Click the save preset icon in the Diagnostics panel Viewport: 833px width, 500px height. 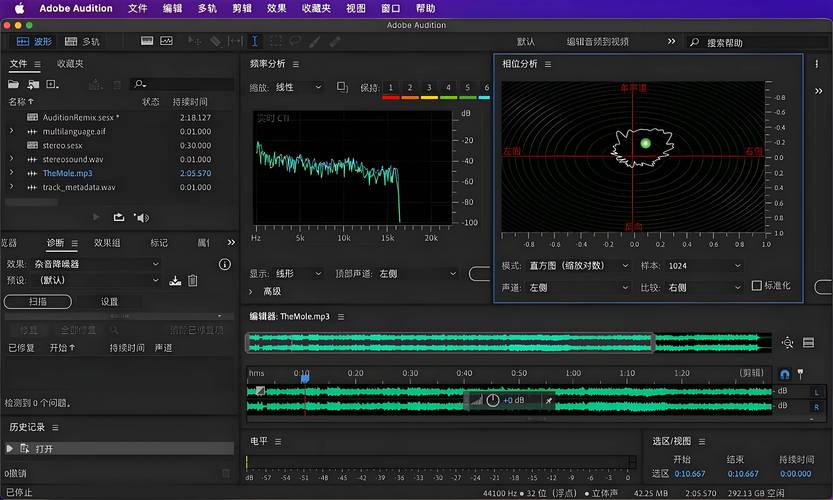[175, 281]
